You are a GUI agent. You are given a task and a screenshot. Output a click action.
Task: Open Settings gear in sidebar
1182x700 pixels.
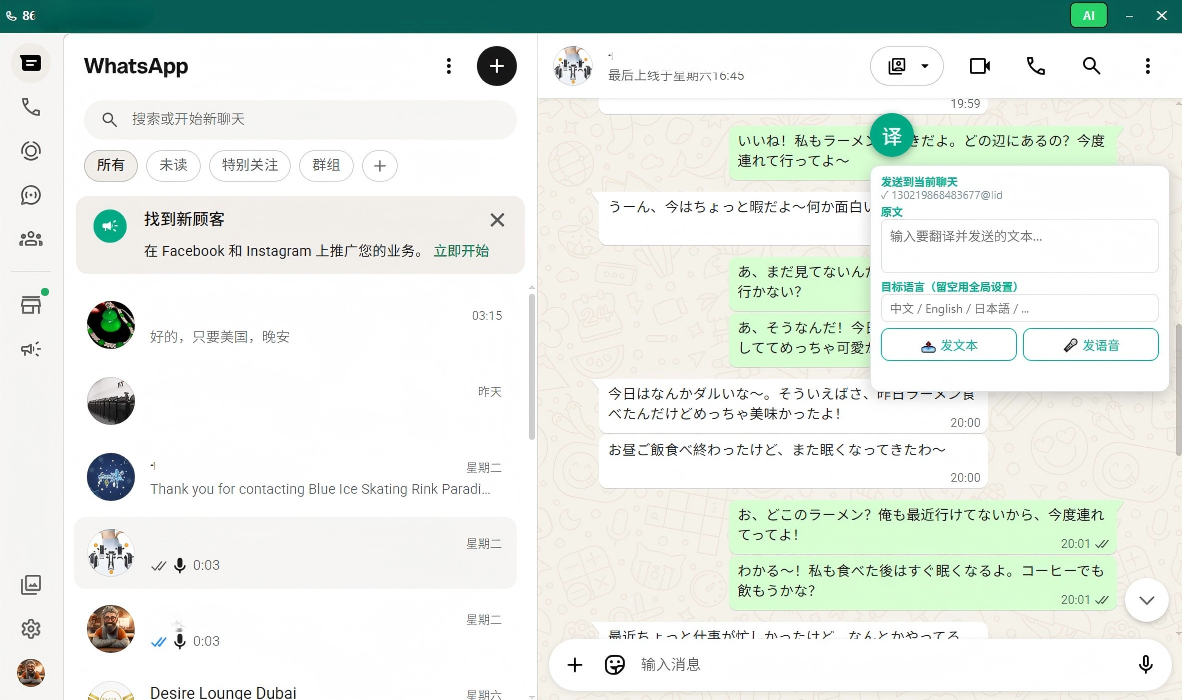point(31,628)
